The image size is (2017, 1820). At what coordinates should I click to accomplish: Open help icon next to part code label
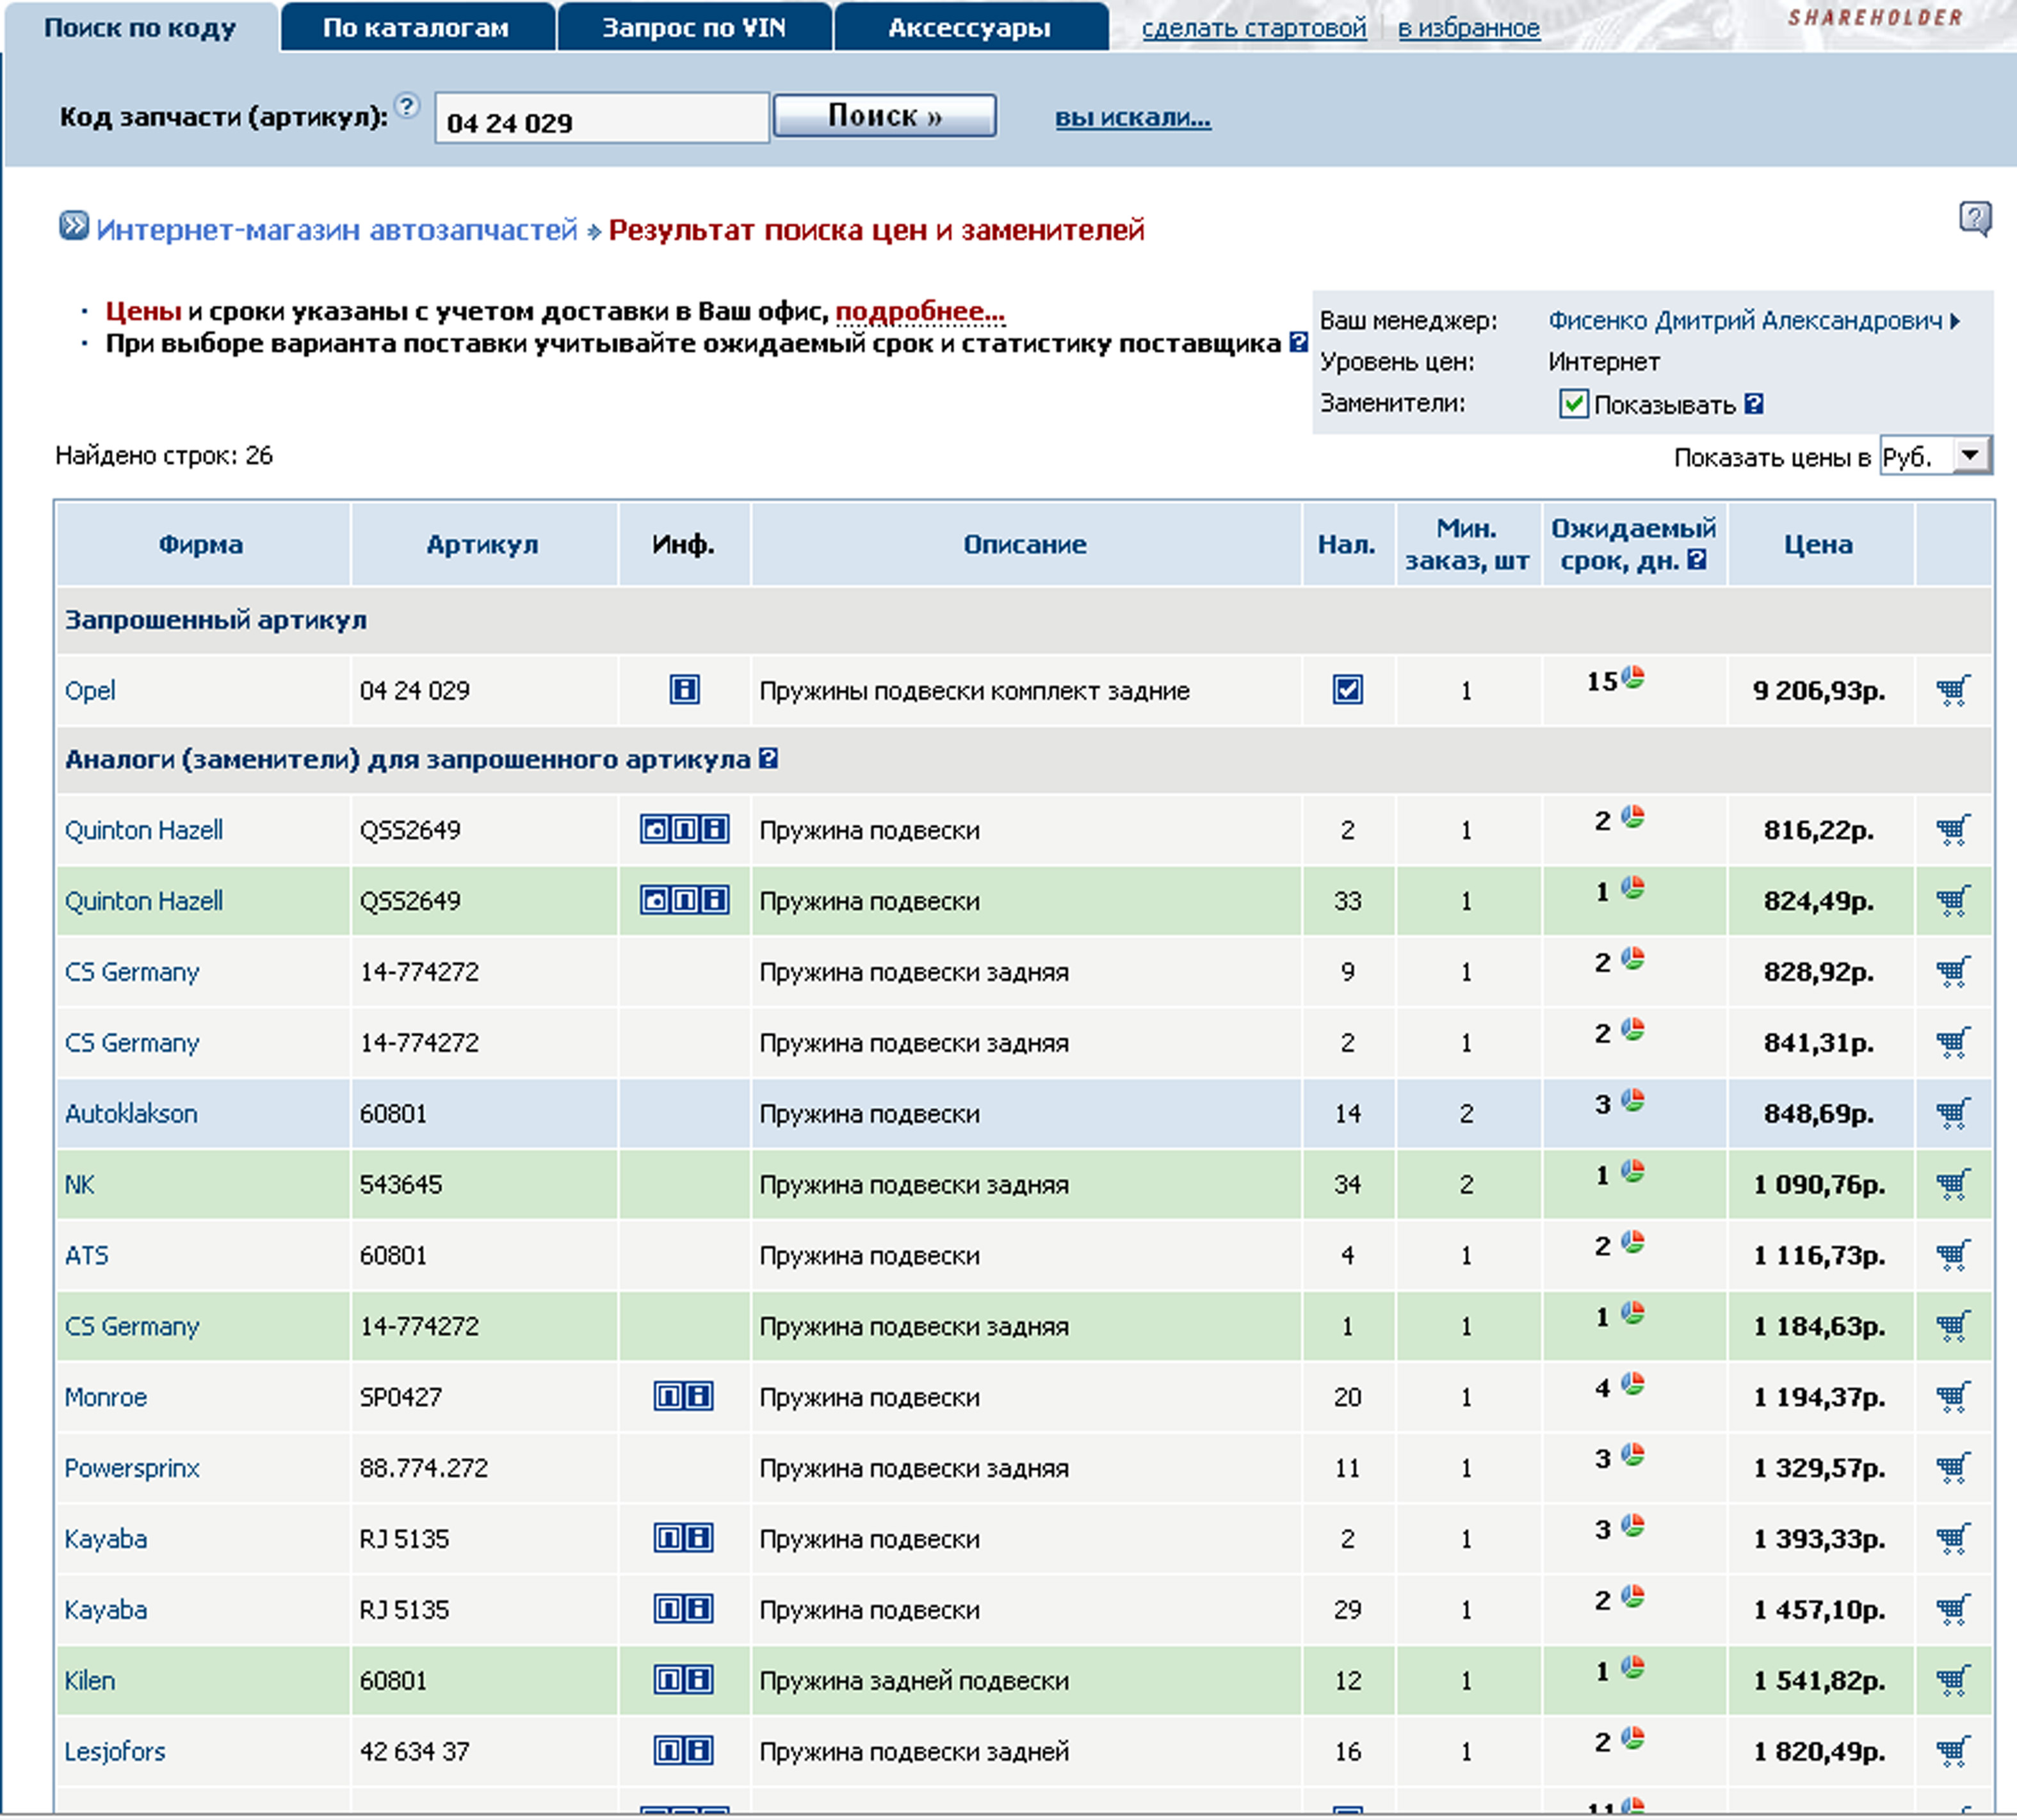(x=407, y=105)
